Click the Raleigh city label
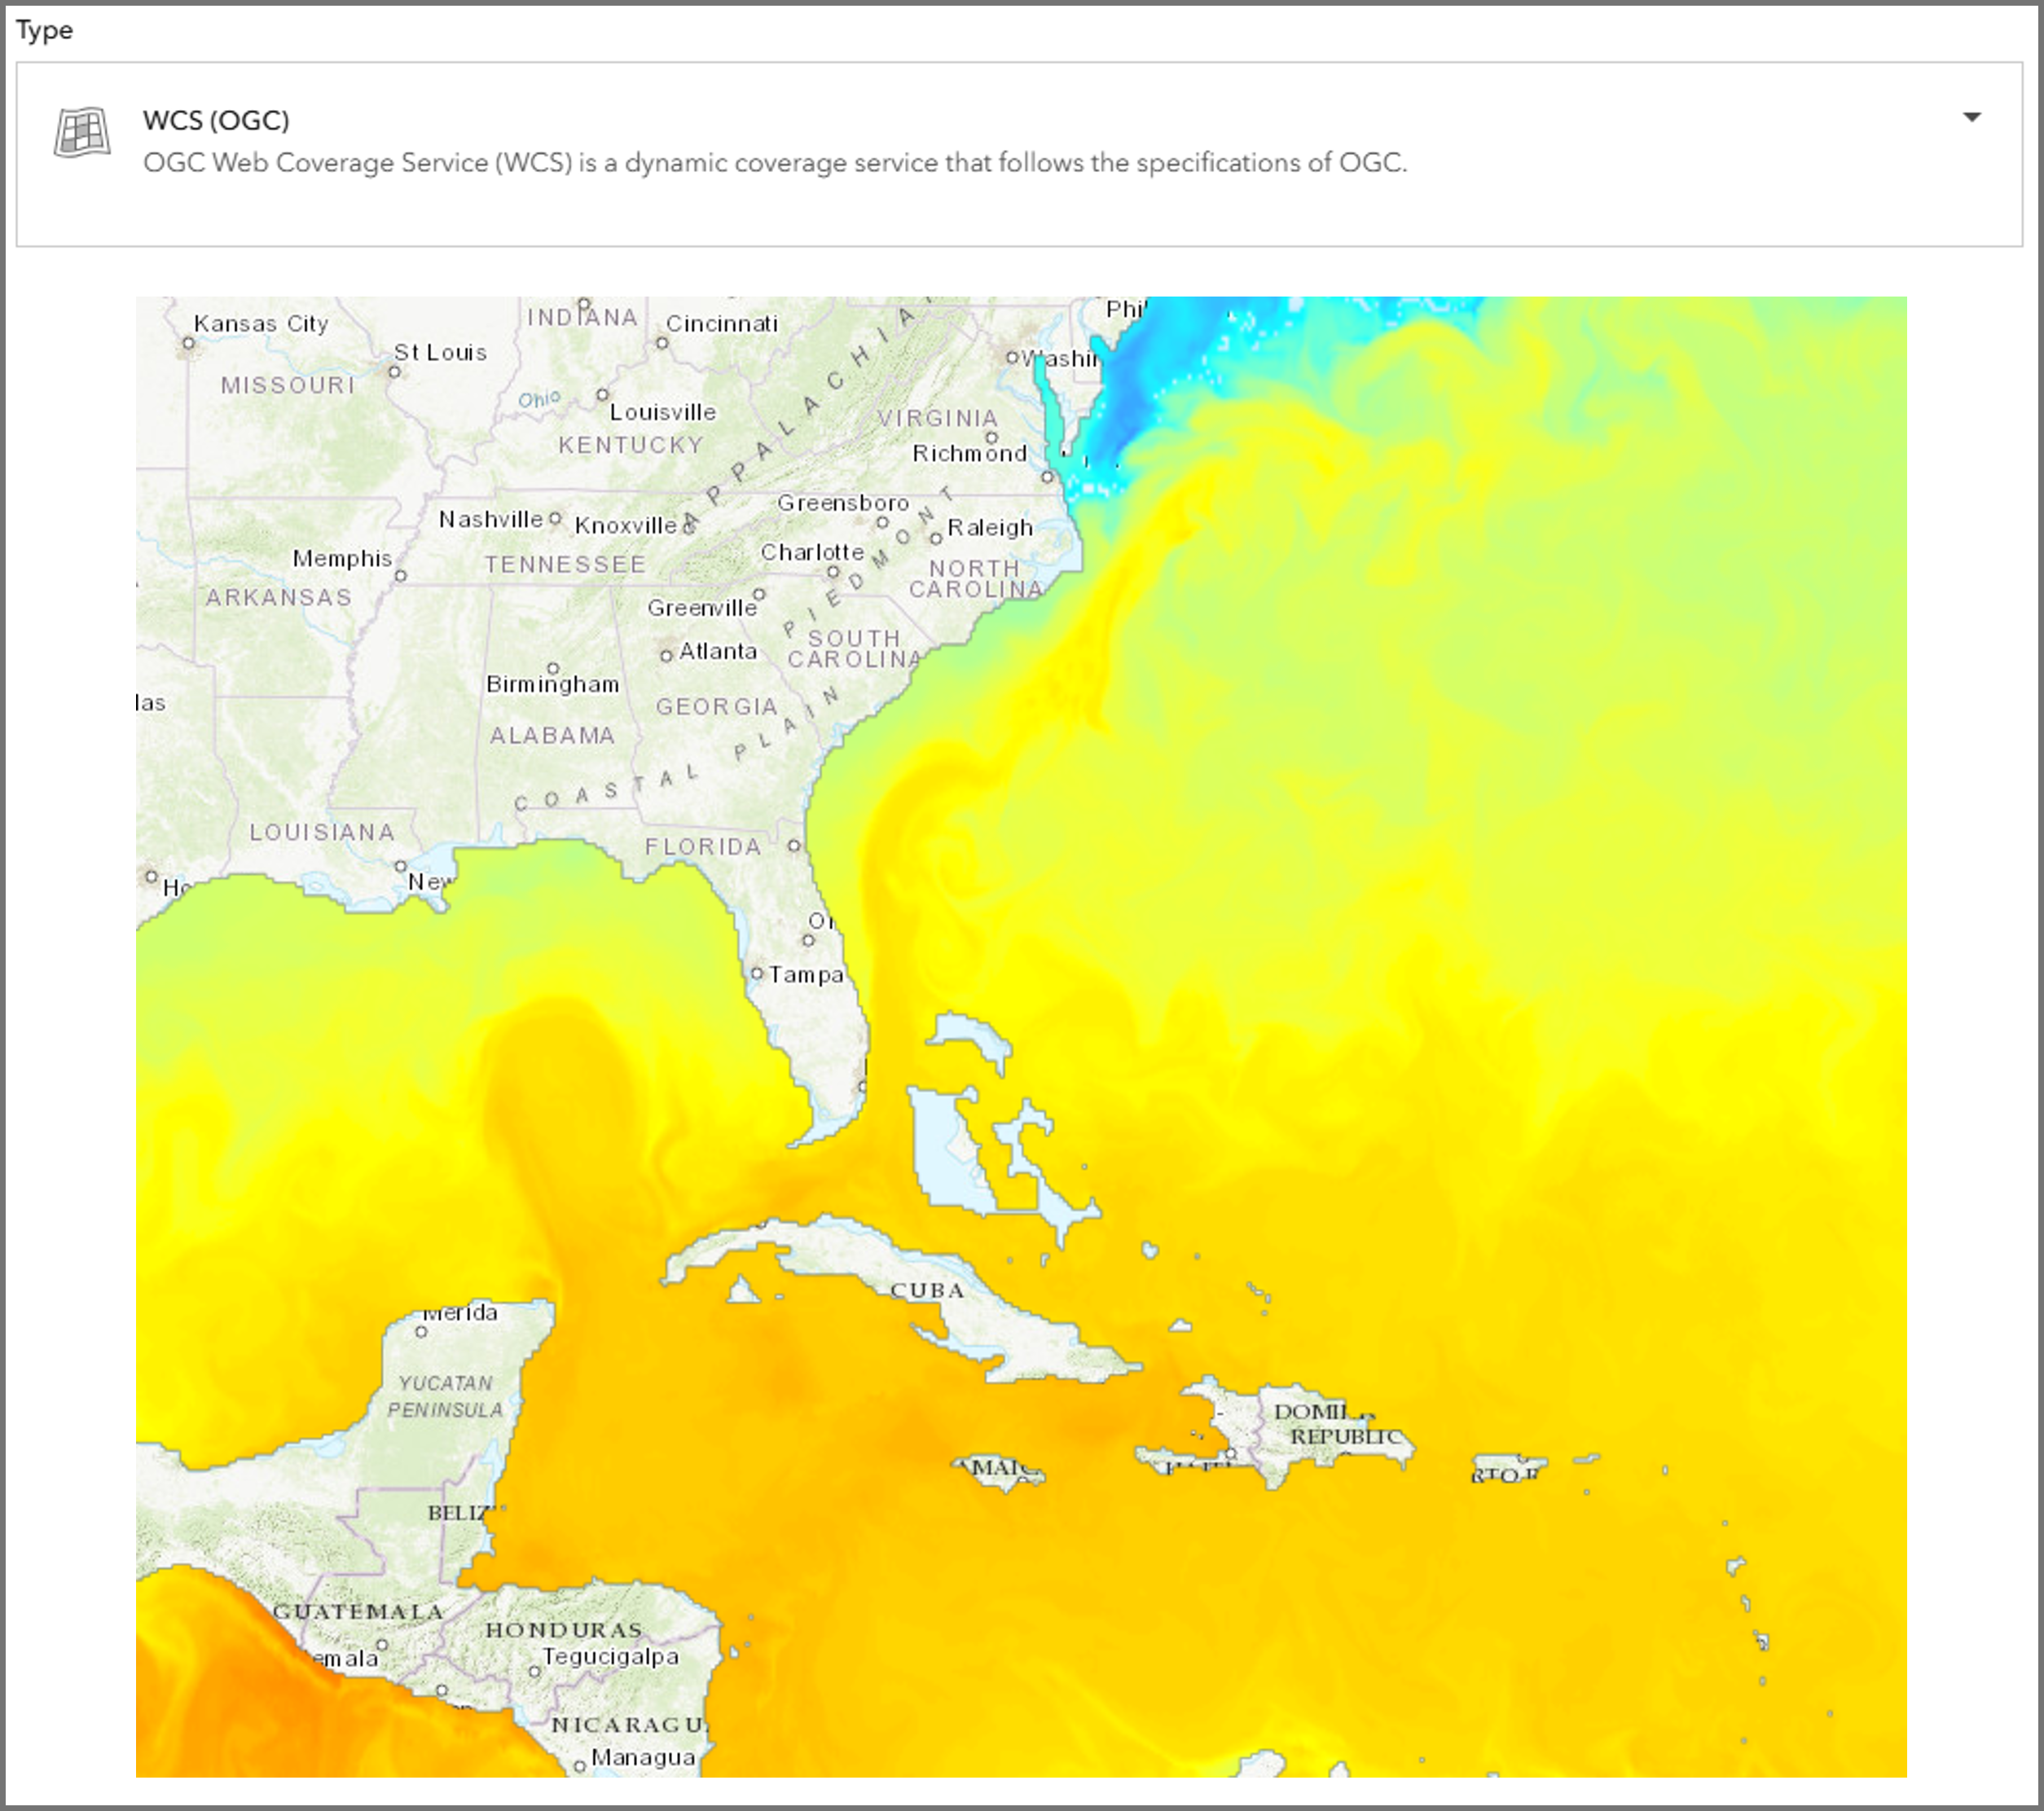 pos(989,527)
